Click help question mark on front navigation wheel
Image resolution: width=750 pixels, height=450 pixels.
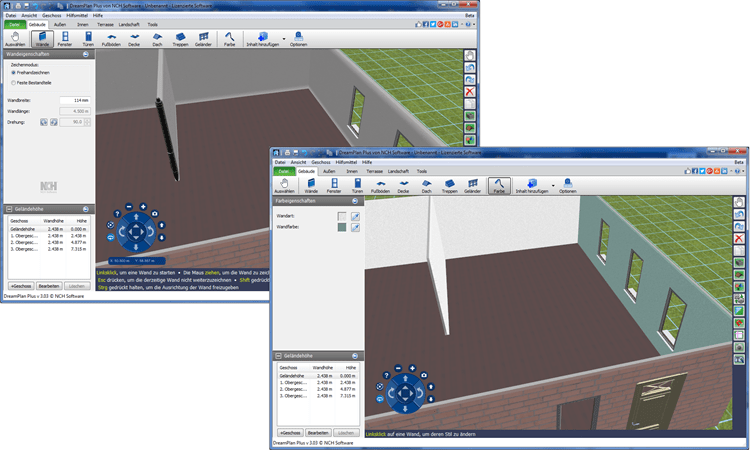click(386, 375)
